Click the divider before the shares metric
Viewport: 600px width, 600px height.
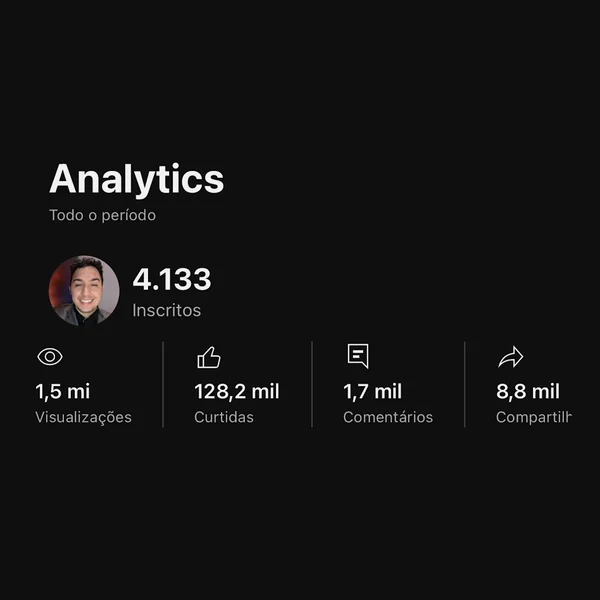pos(465,384)
